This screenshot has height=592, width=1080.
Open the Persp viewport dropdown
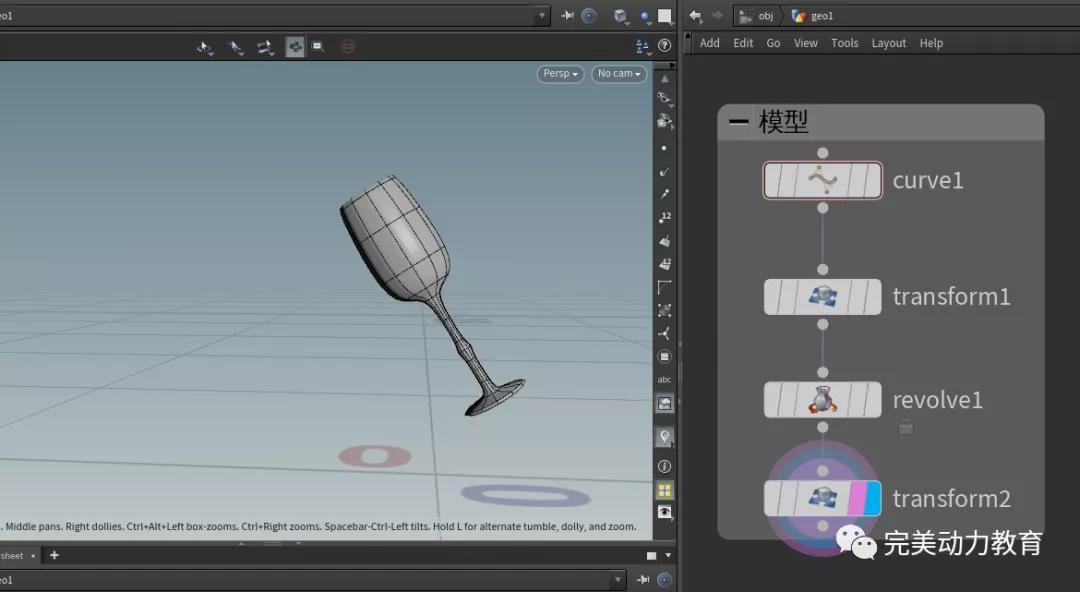point(560,74)
